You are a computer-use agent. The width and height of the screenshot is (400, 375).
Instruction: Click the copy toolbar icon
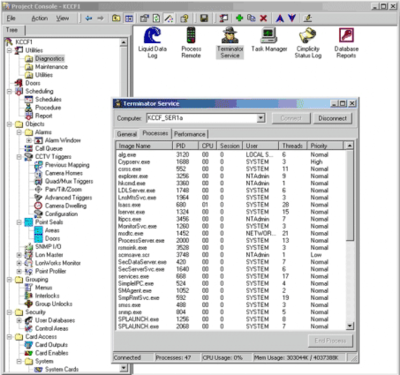click(251, 18)
